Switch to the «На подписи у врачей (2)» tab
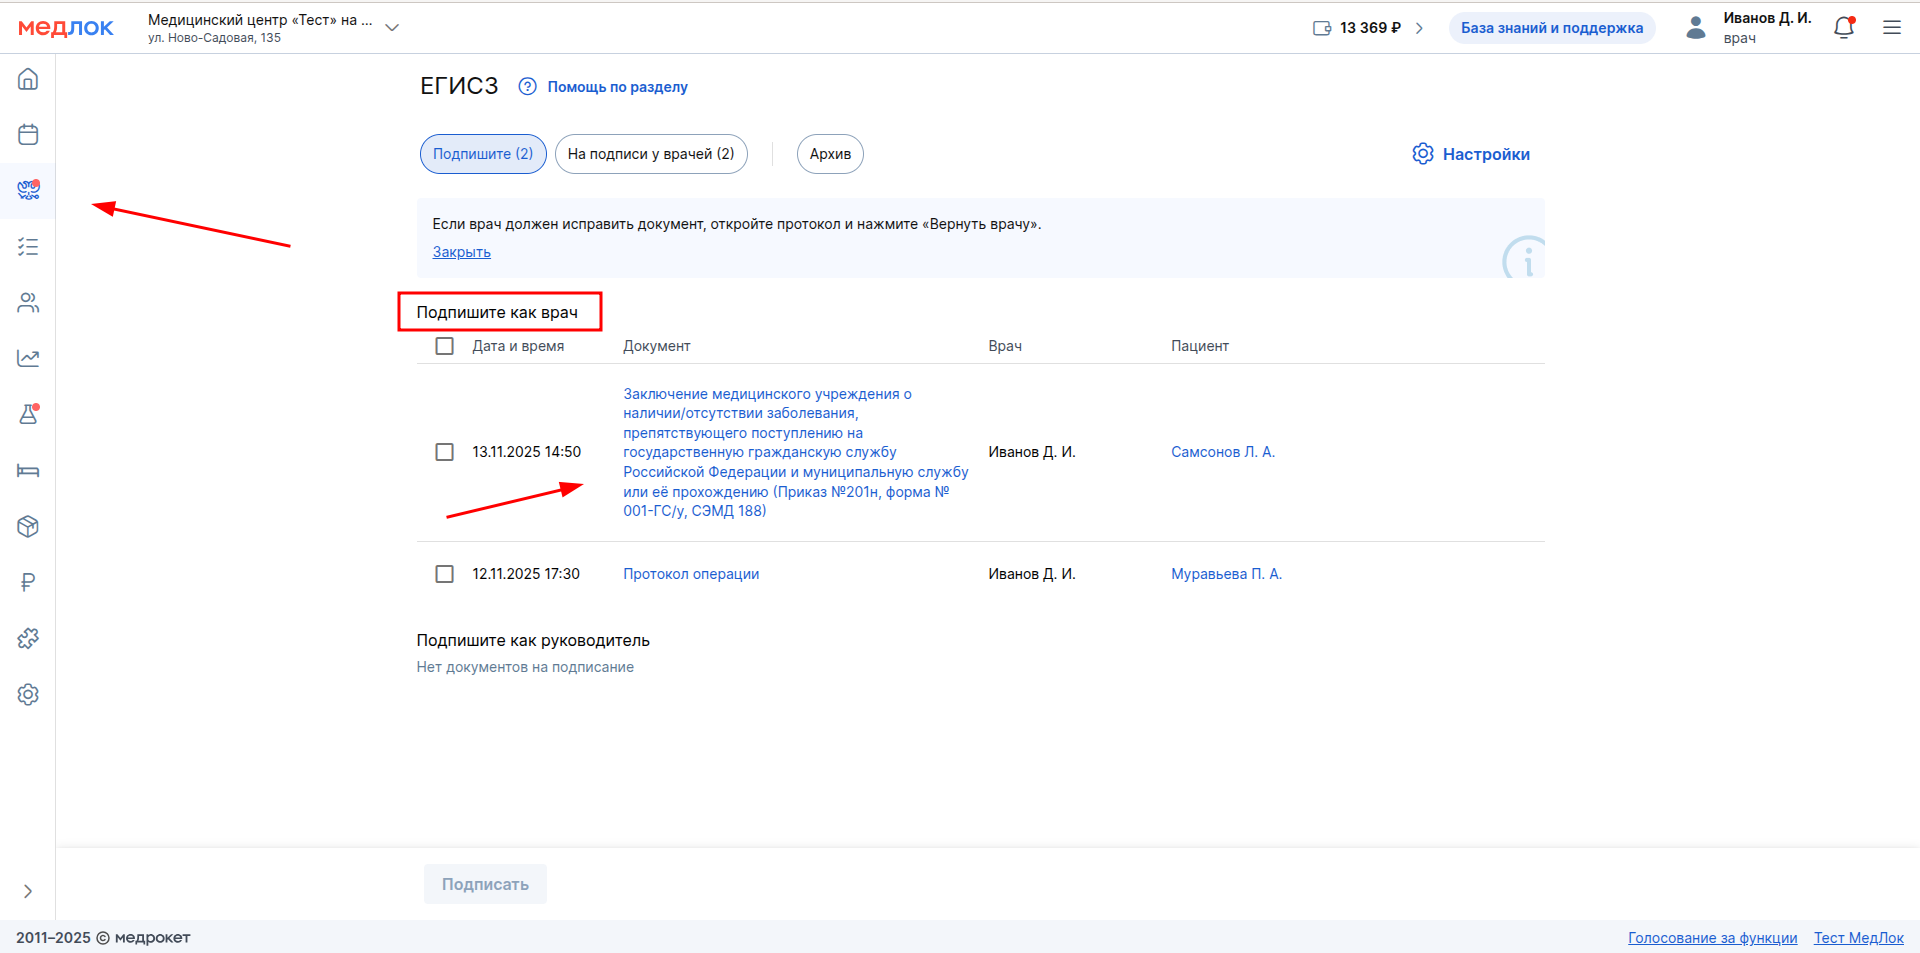This screenshot has height=953, width=1920. 651,154
